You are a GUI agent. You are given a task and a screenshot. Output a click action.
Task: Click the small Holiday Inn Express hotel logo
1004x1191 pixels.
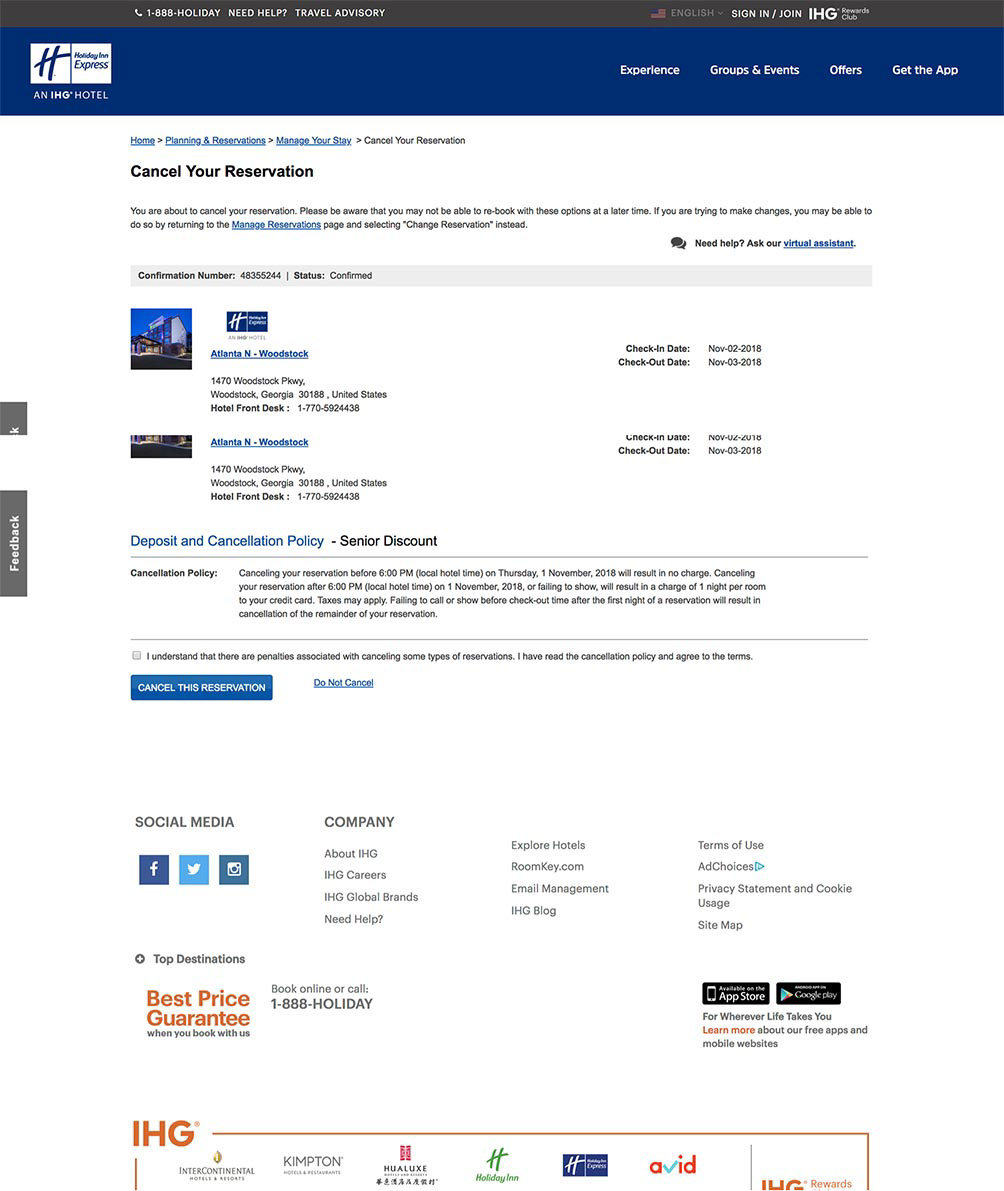point(247,324)
